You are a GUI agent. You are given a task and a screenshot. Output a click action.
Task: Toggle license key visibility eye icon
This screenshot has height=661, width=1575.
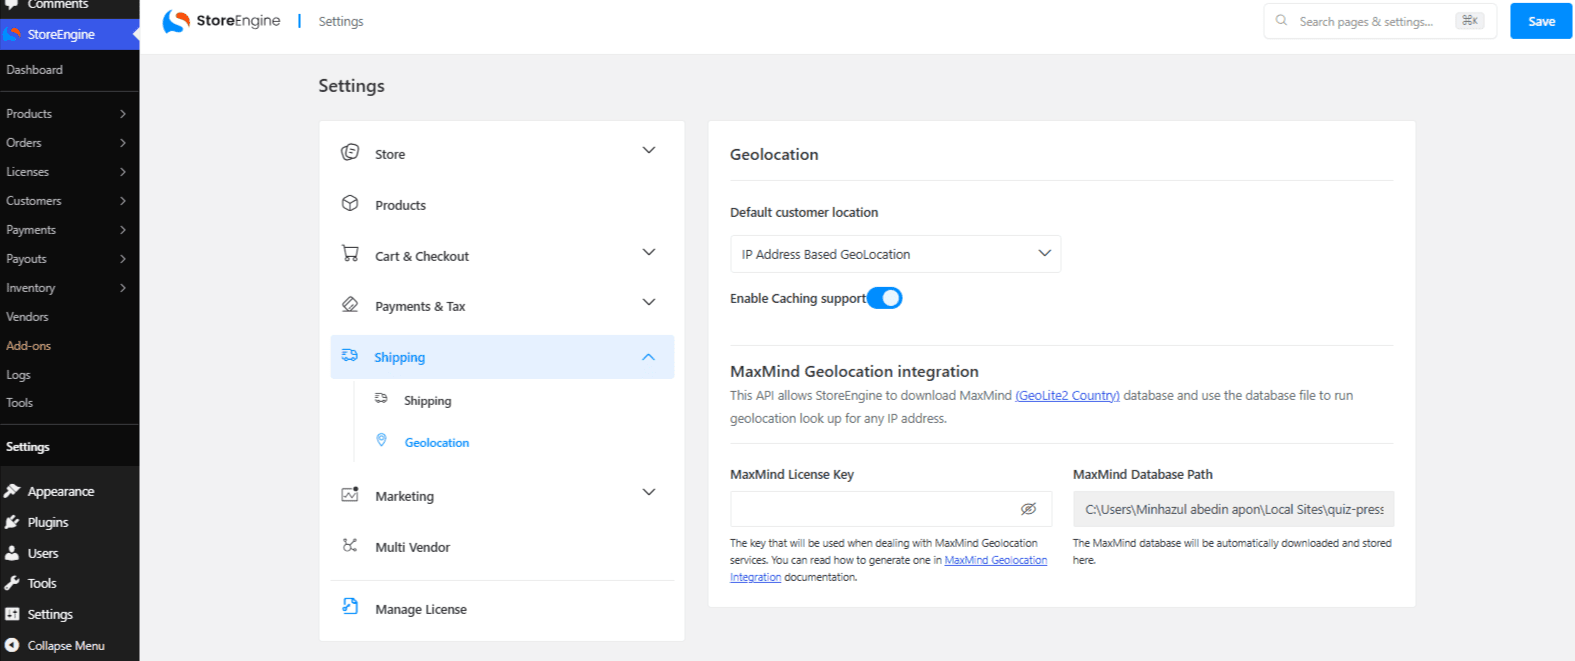point(1028,509)
